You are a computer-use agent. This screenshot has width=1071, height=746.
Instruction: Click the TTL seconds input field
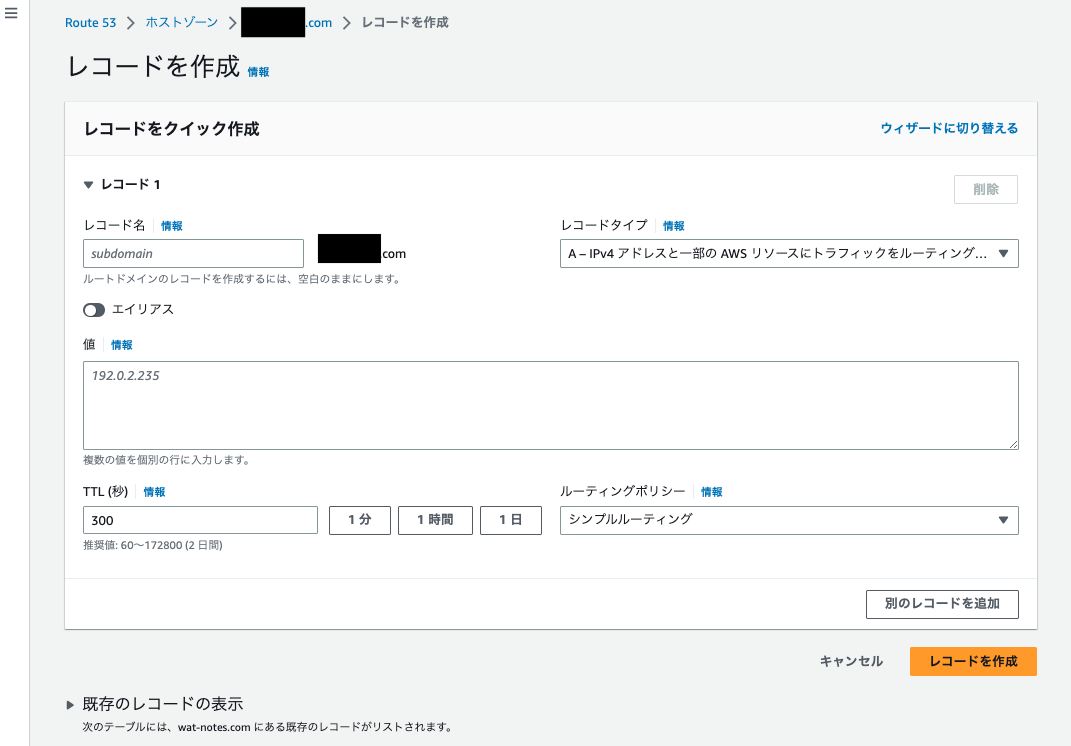click(x=200, y=520)
